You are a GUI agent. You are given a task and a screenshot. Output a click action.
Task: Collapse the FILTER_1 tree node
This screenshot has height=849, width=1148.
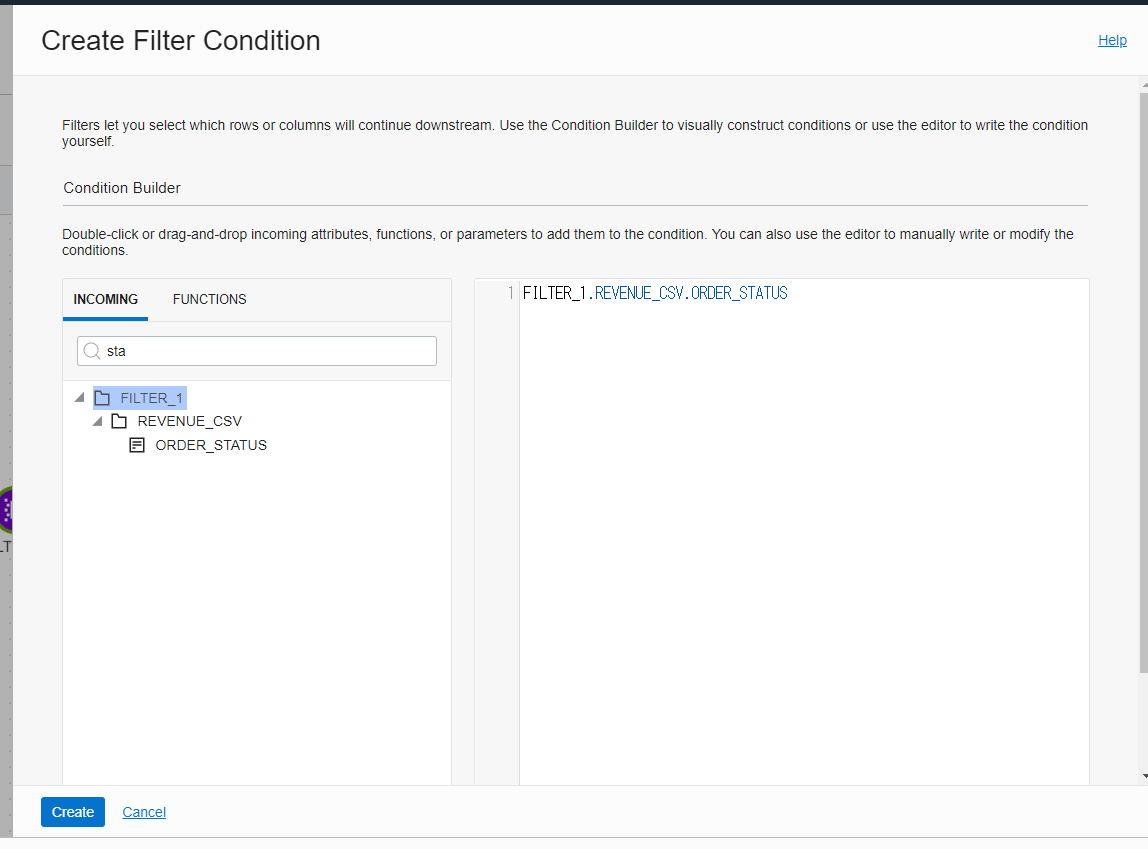(x=80, y=397)
